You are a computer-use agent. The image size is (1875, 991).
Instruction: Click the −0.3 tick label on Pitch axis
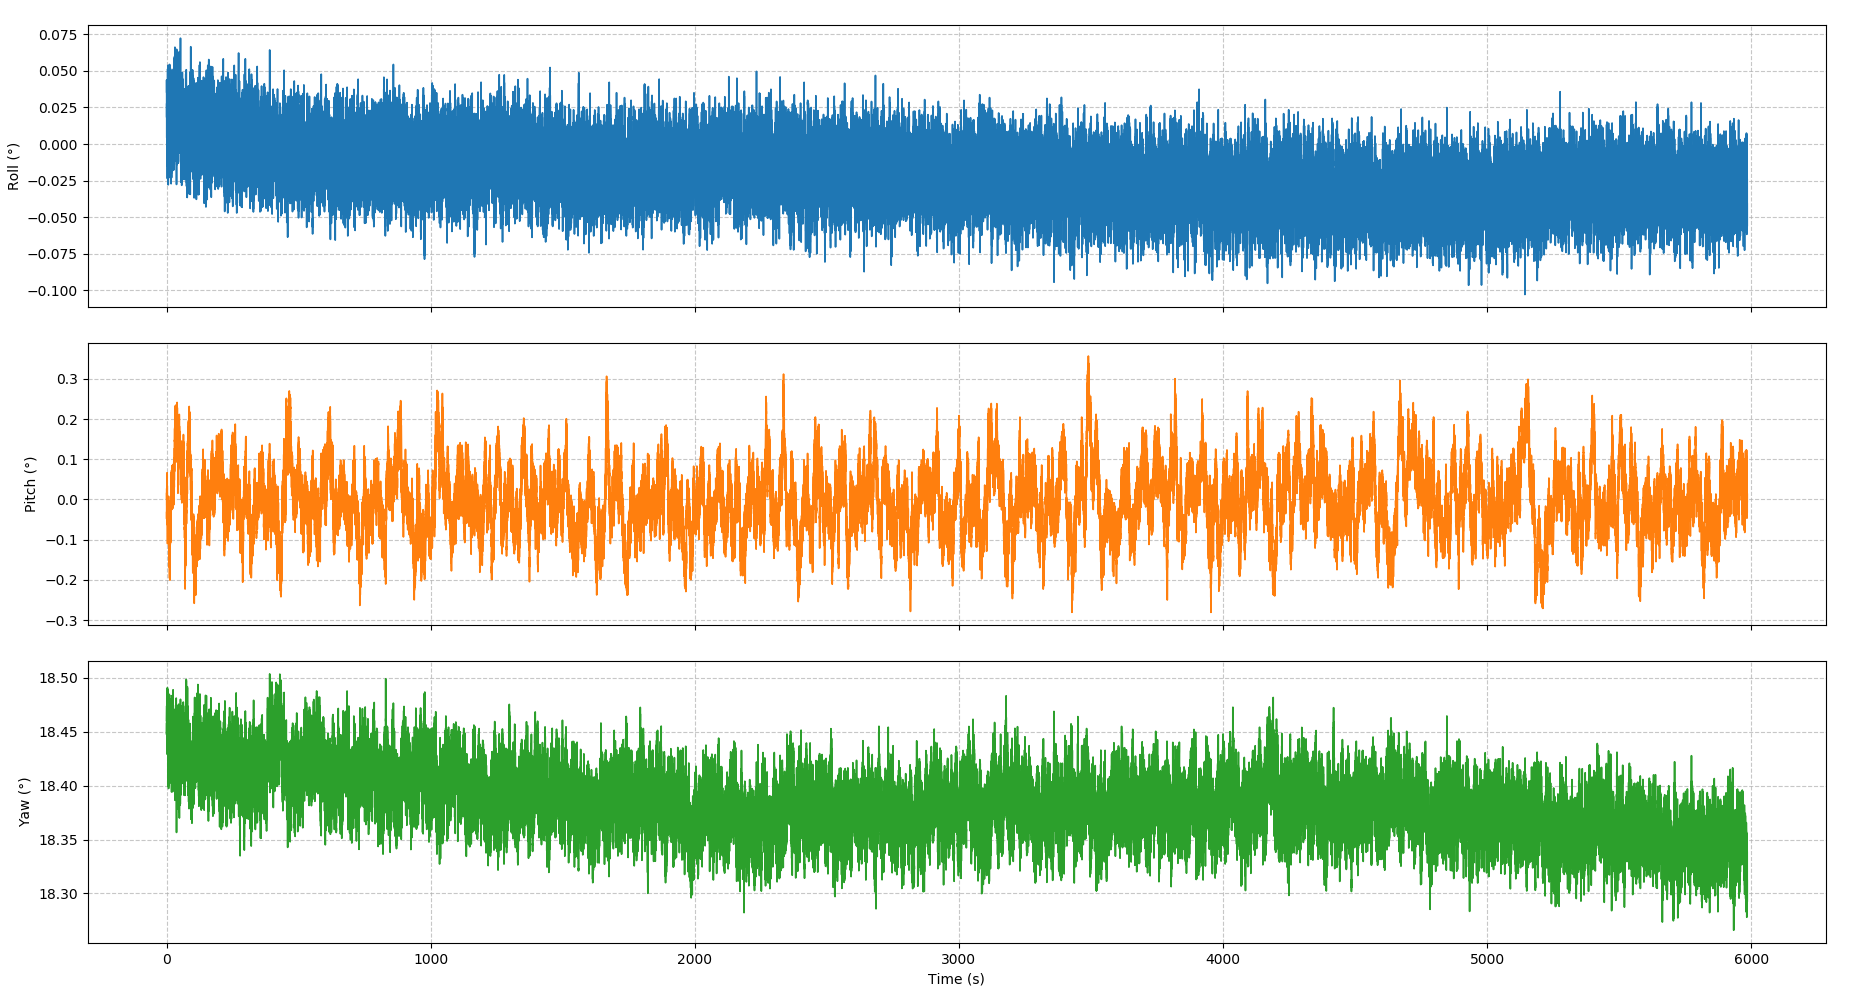[63, 621]
